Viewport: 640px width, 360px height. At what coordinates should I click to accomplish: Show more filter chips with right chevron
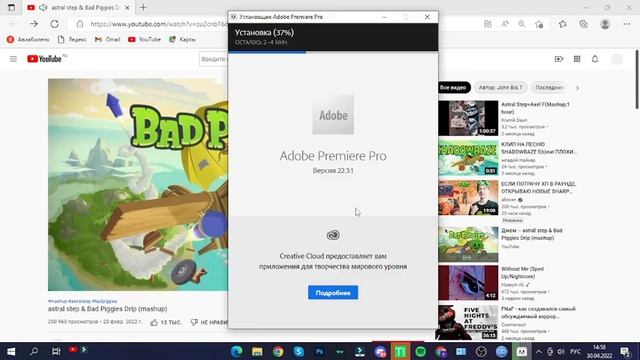(x=577, y=88)
